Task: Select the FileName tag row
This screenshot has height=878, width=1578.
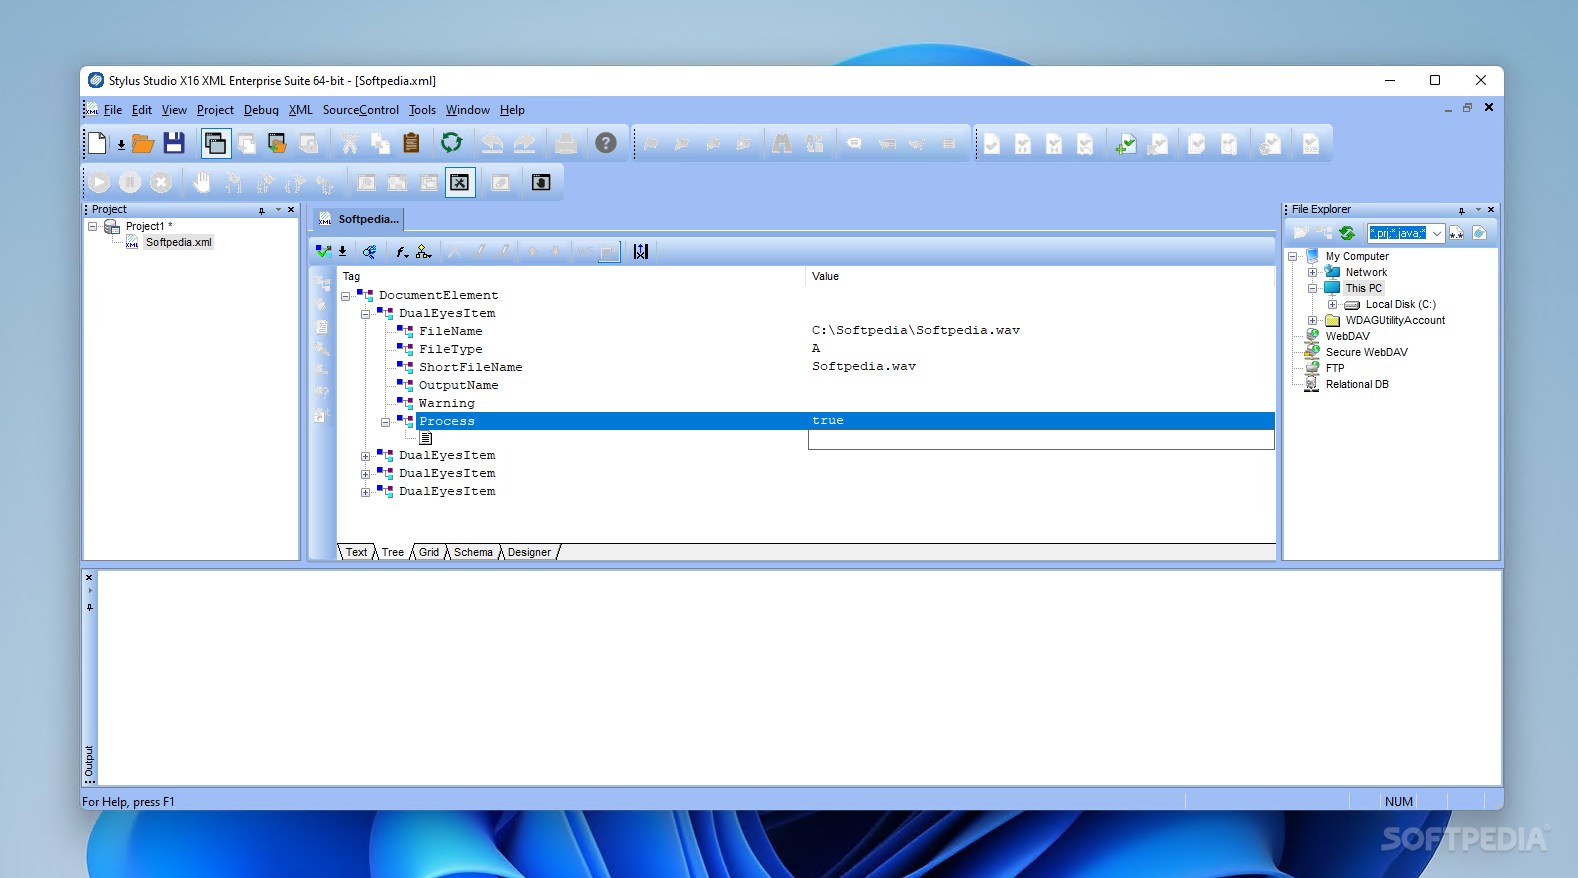Action: (451, 331)
